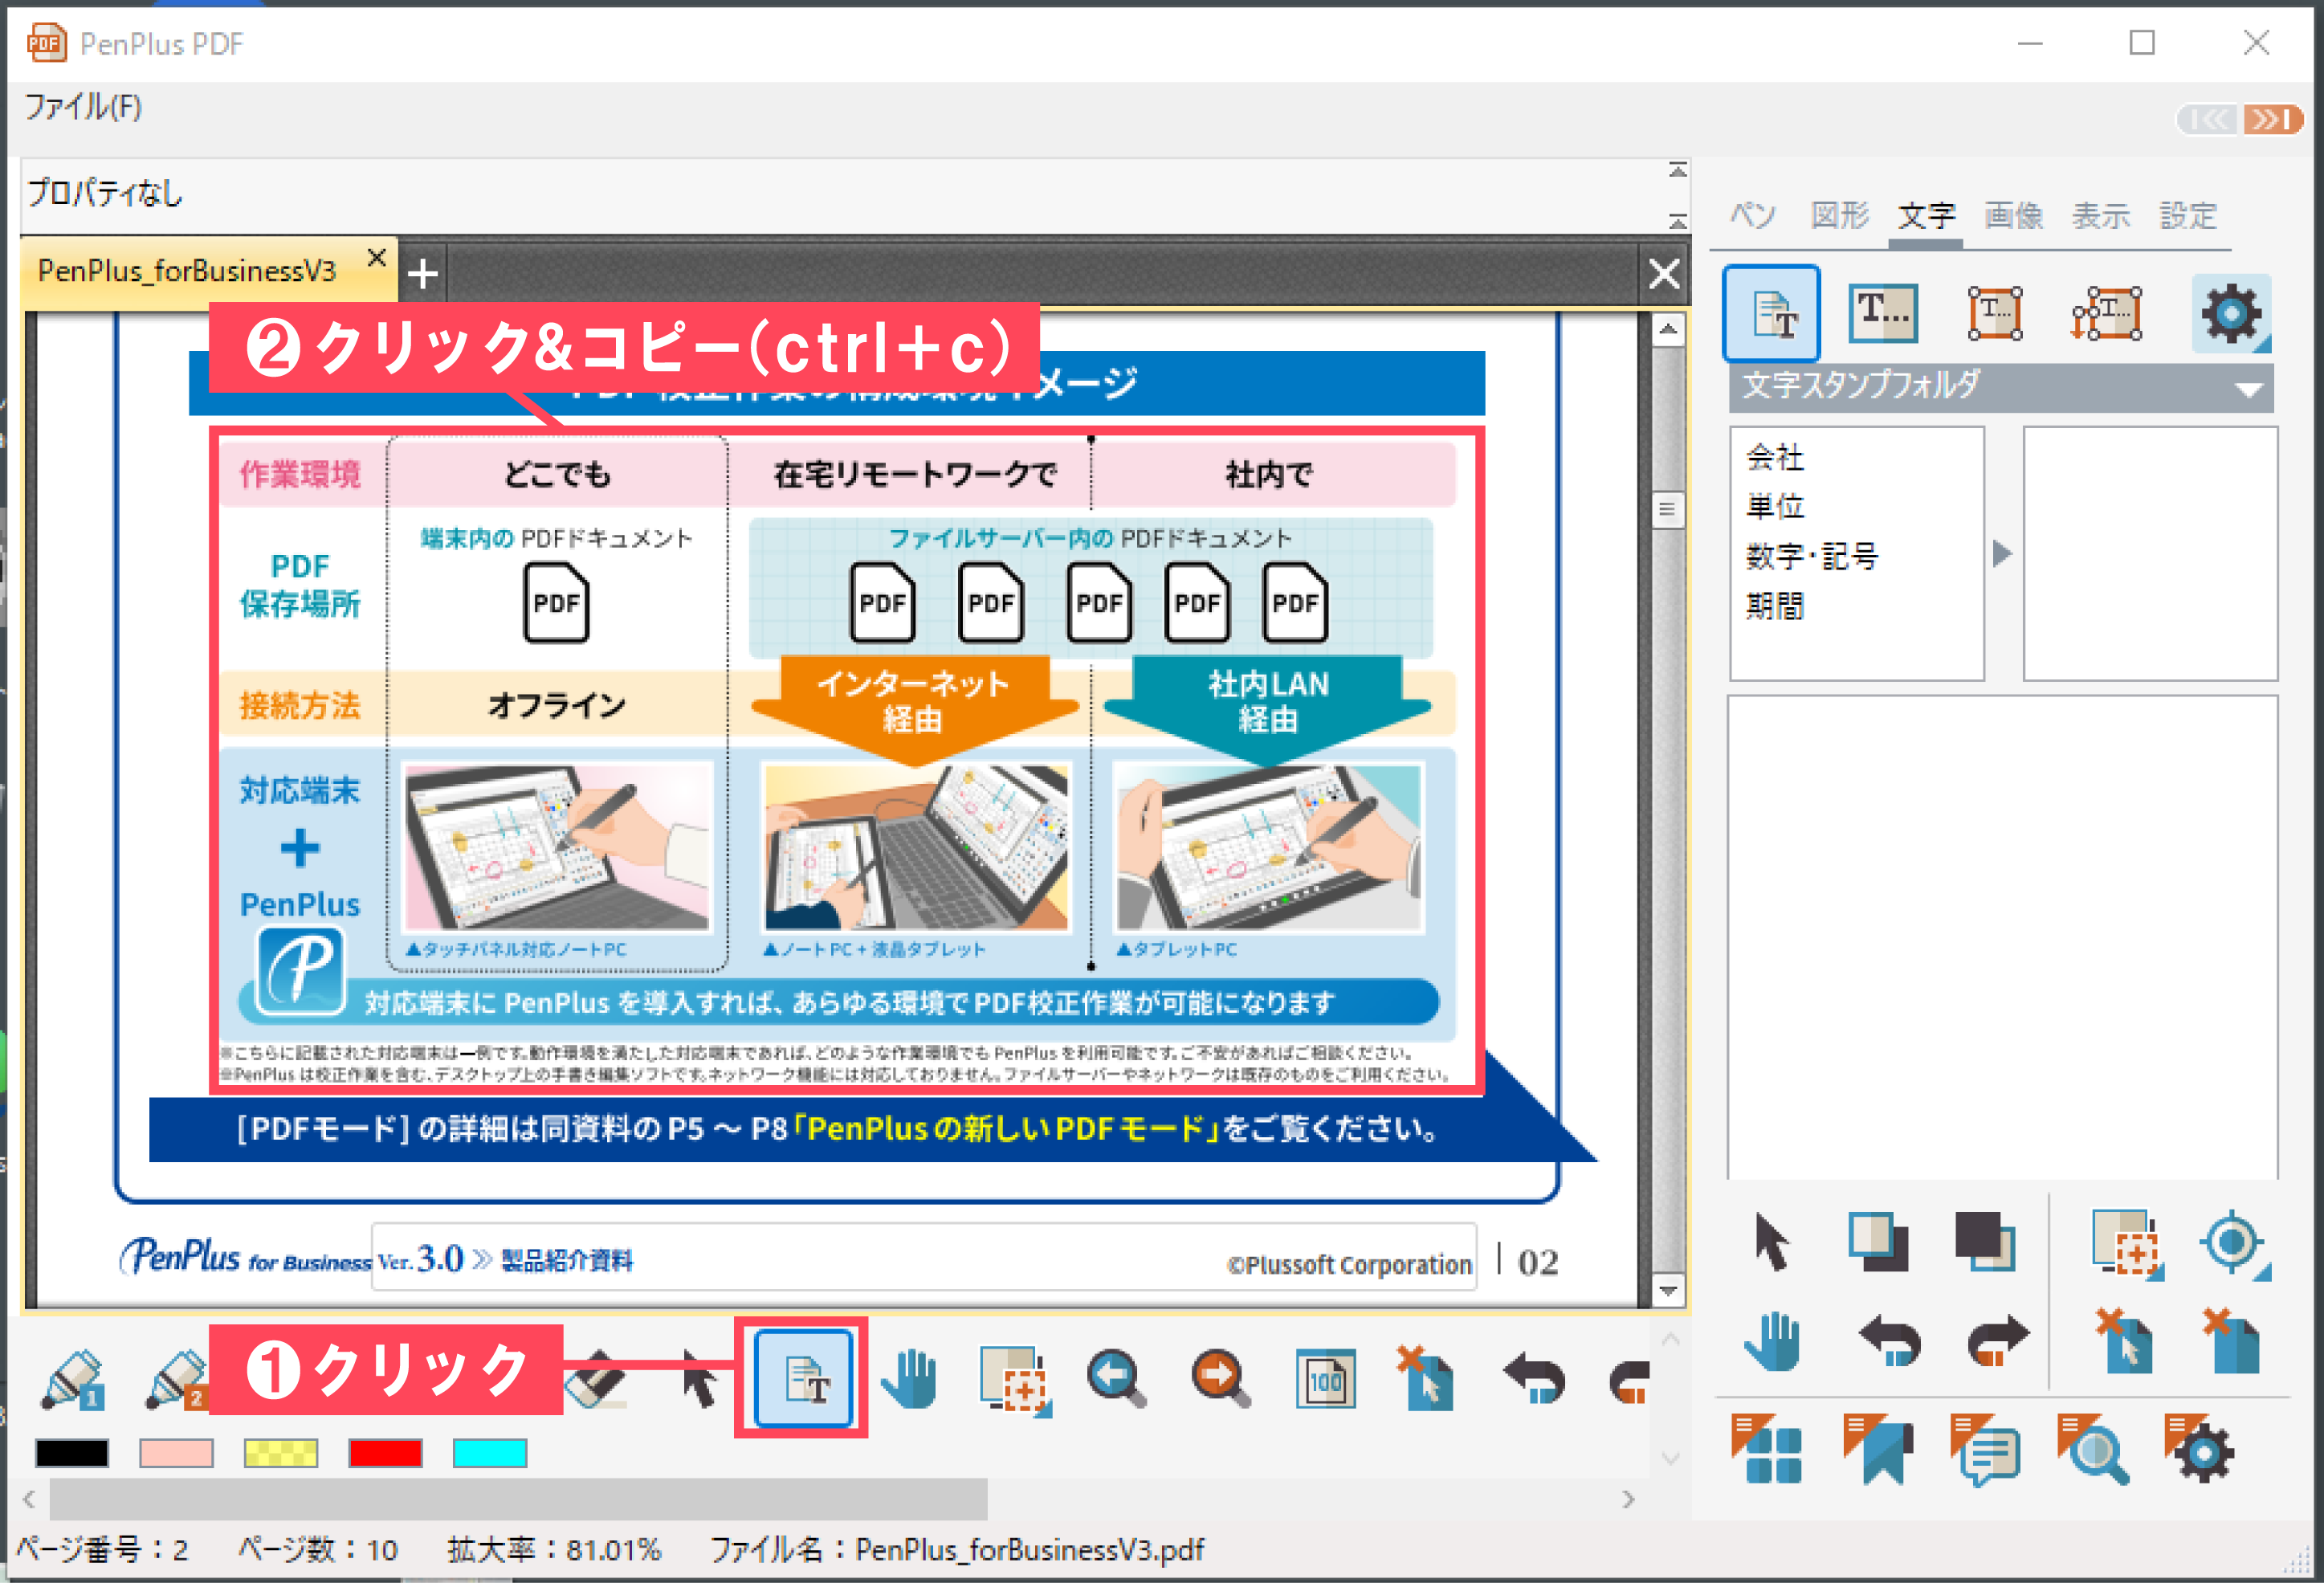Image resolution: width=2324 pixels, height=1583 pixels.
Task: Close the PenPlus_forBusinessV3 tab
Action: (x=376, y=258)
